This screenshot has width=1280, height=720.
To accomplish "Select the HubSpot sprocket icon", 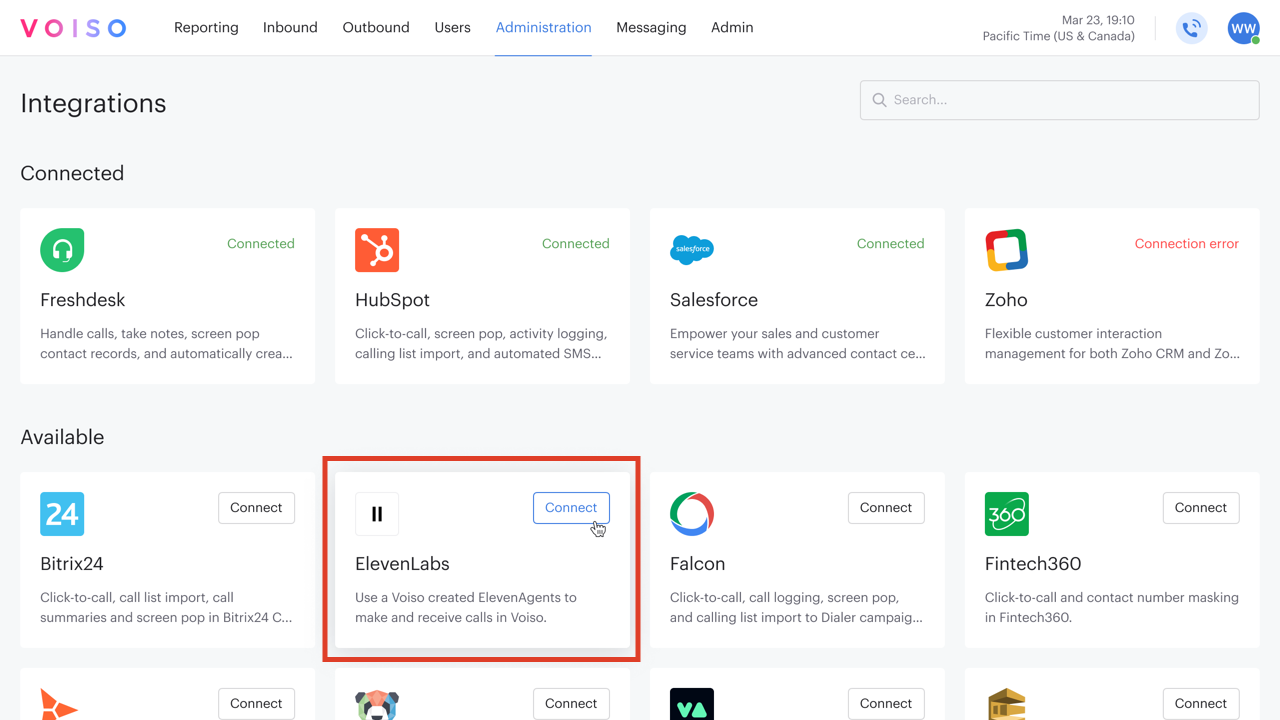I will pyautogui.click(x=377, y=249).
